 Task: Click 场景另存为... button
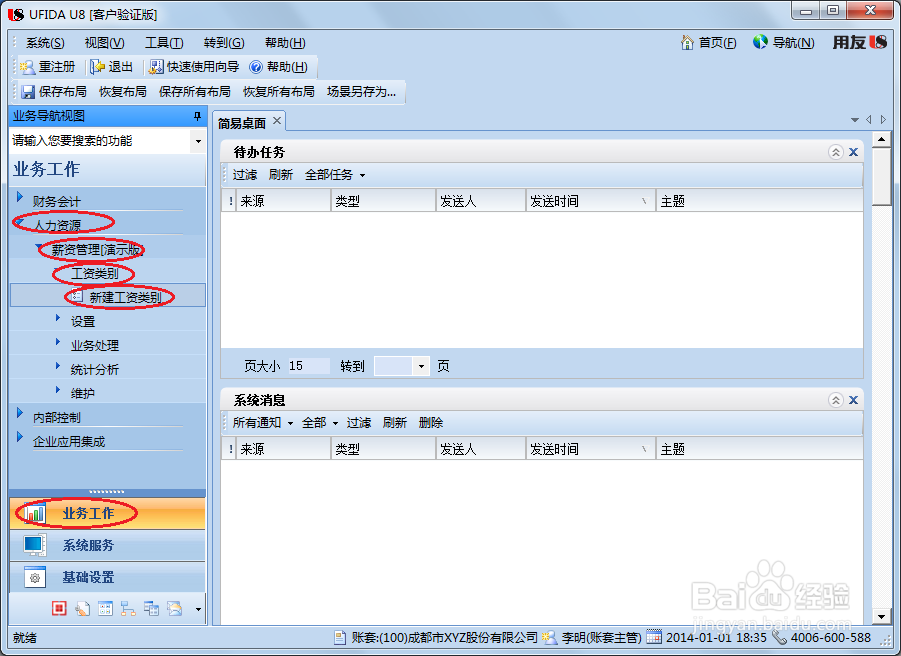point(361,92)
